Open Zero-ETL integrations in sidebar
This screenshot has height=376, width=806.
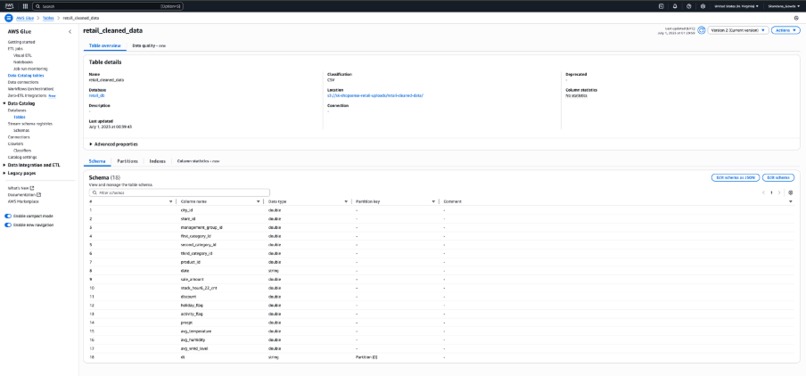[x=27, y=95]
